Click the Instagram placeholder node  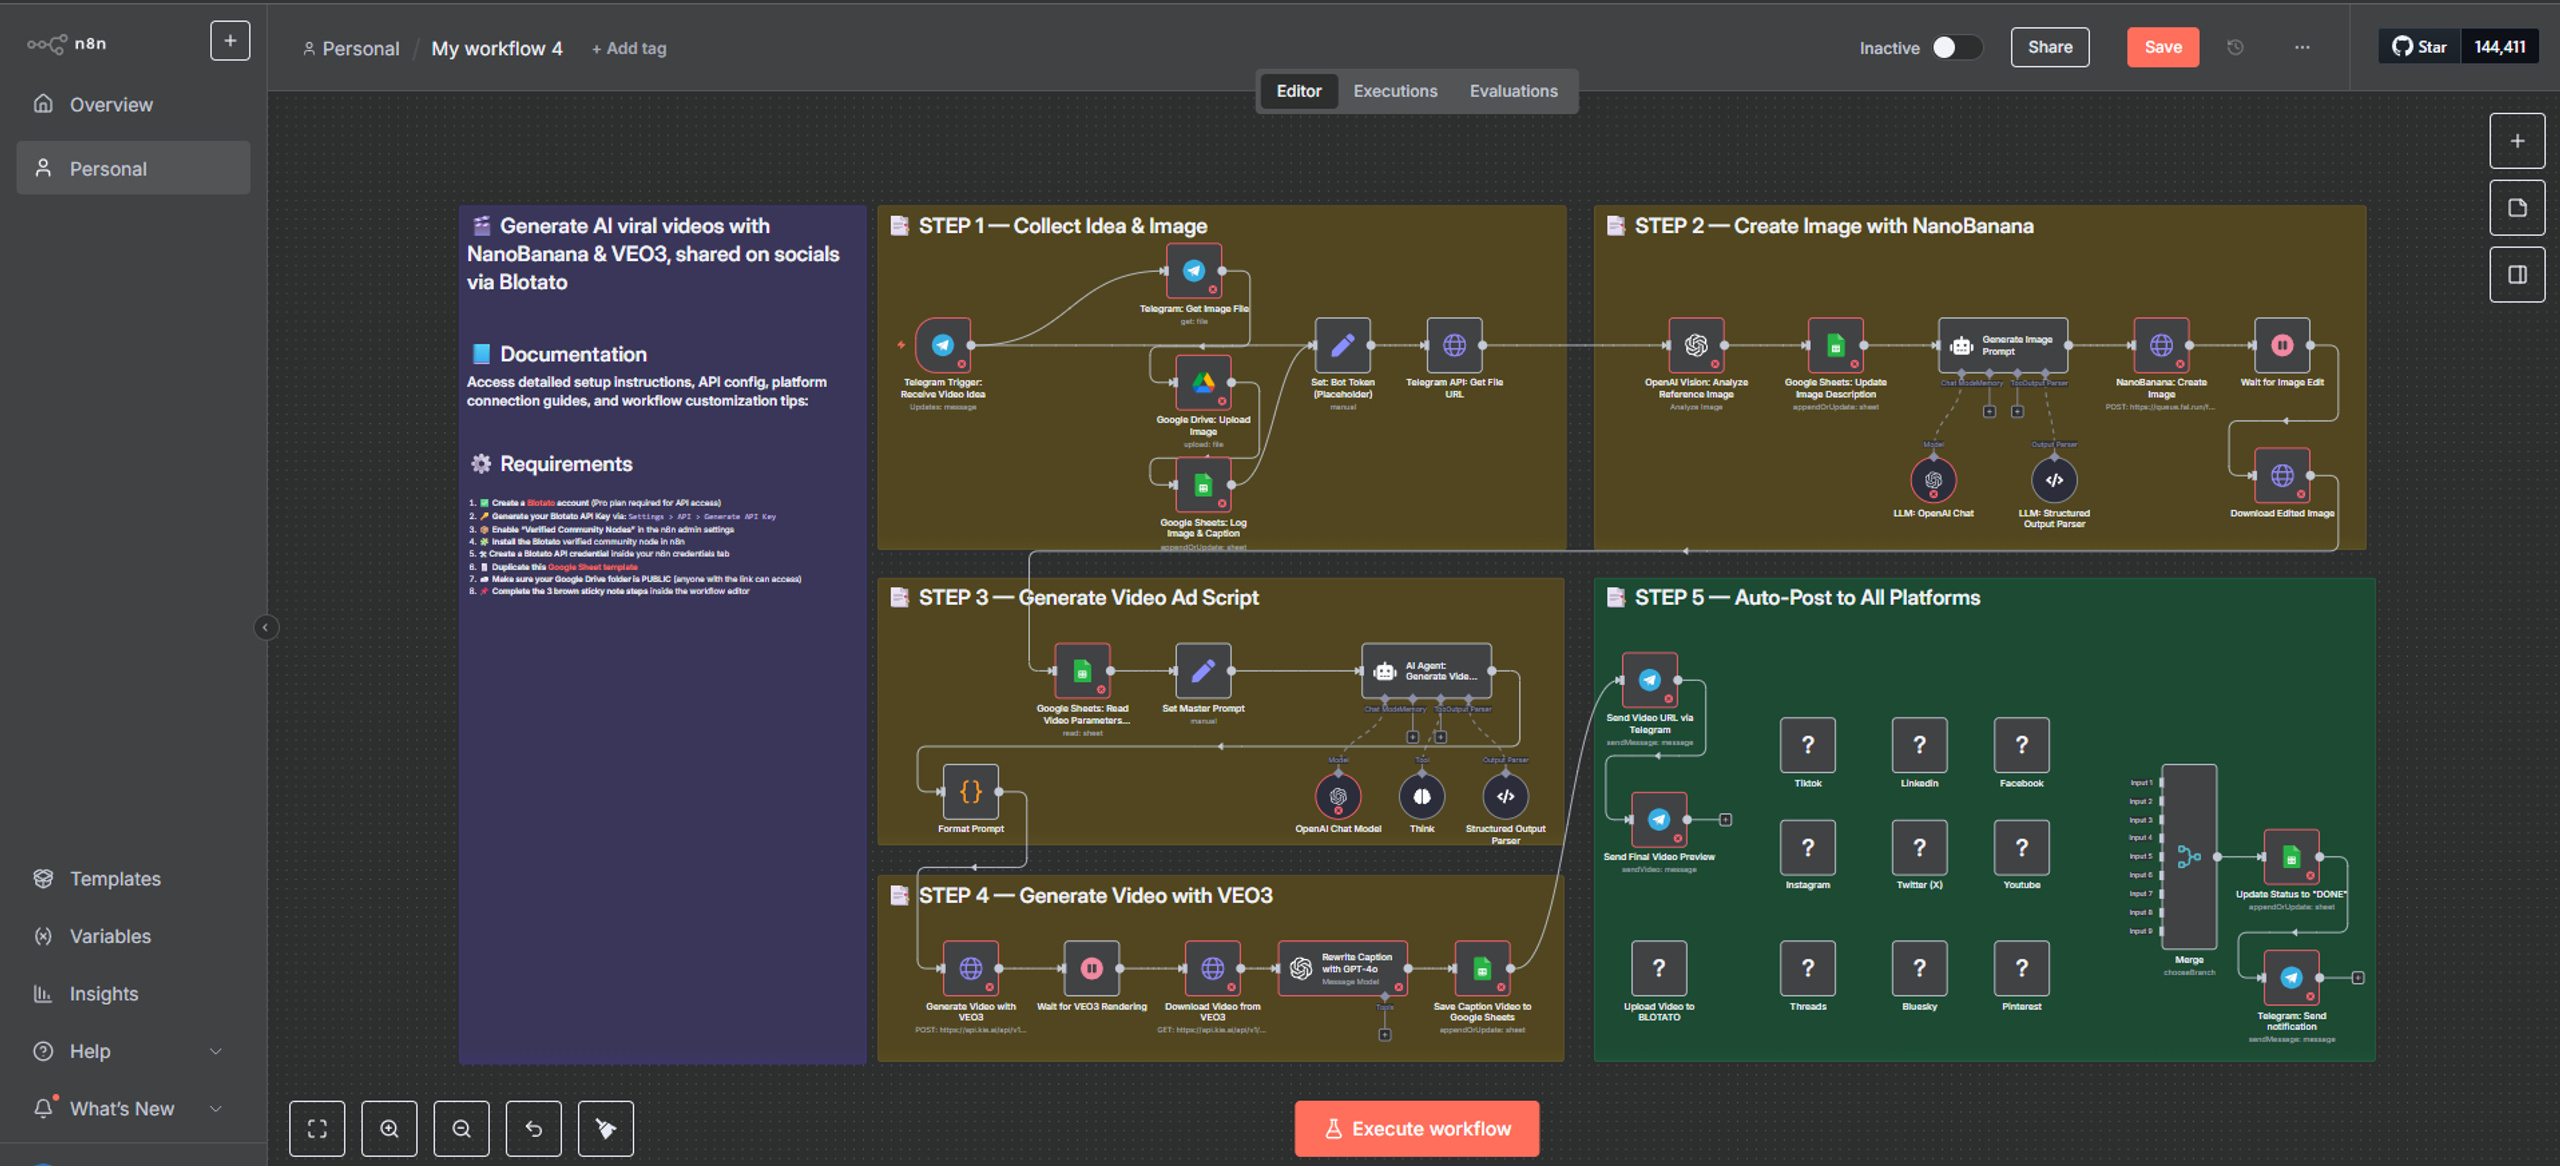[1807, 848]
